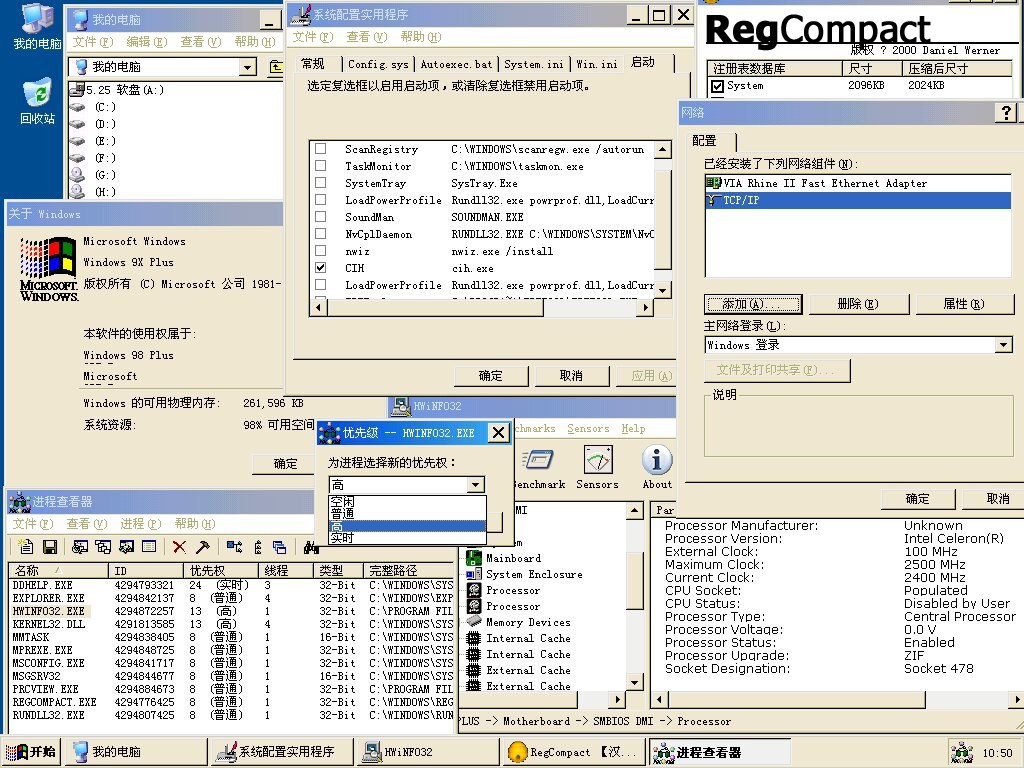Click the up-folder icon in My Computer toolbar
This screenshot has height=768, width=1024.
pos(276,67)
